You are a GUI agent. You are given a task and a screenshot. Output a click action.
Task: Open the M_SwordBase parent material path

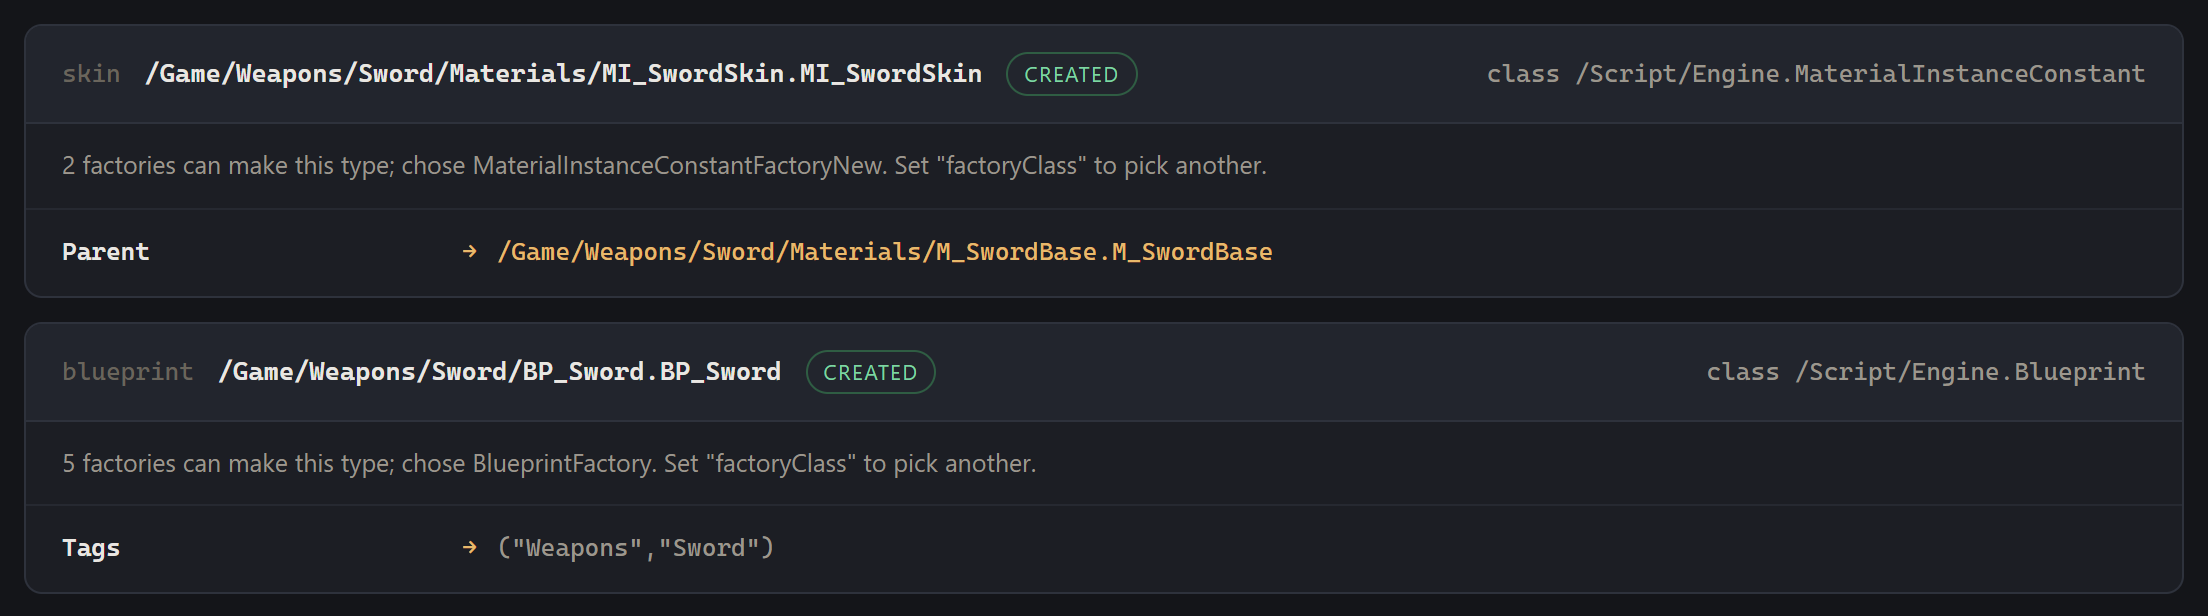[885, 252]
